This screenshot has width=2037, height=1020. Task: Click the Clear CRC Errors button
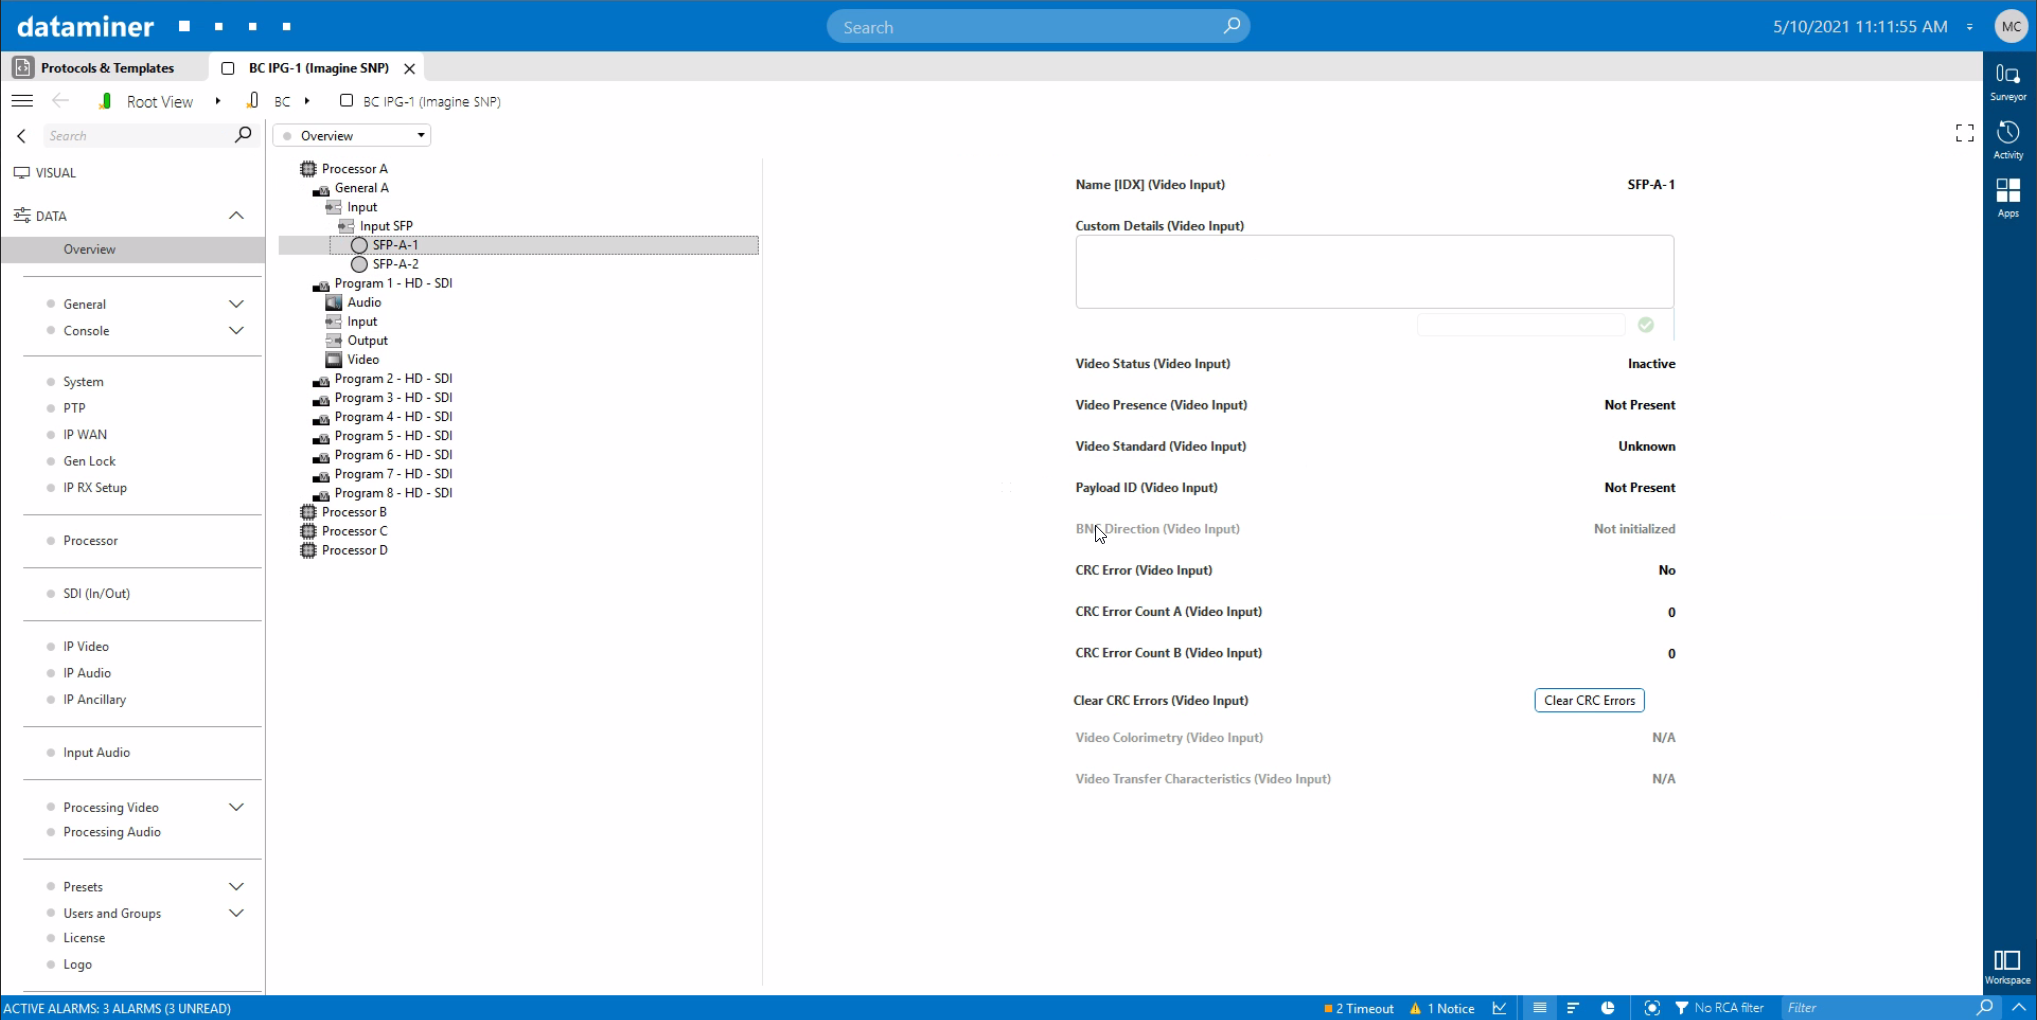[x=1589, y=701]
